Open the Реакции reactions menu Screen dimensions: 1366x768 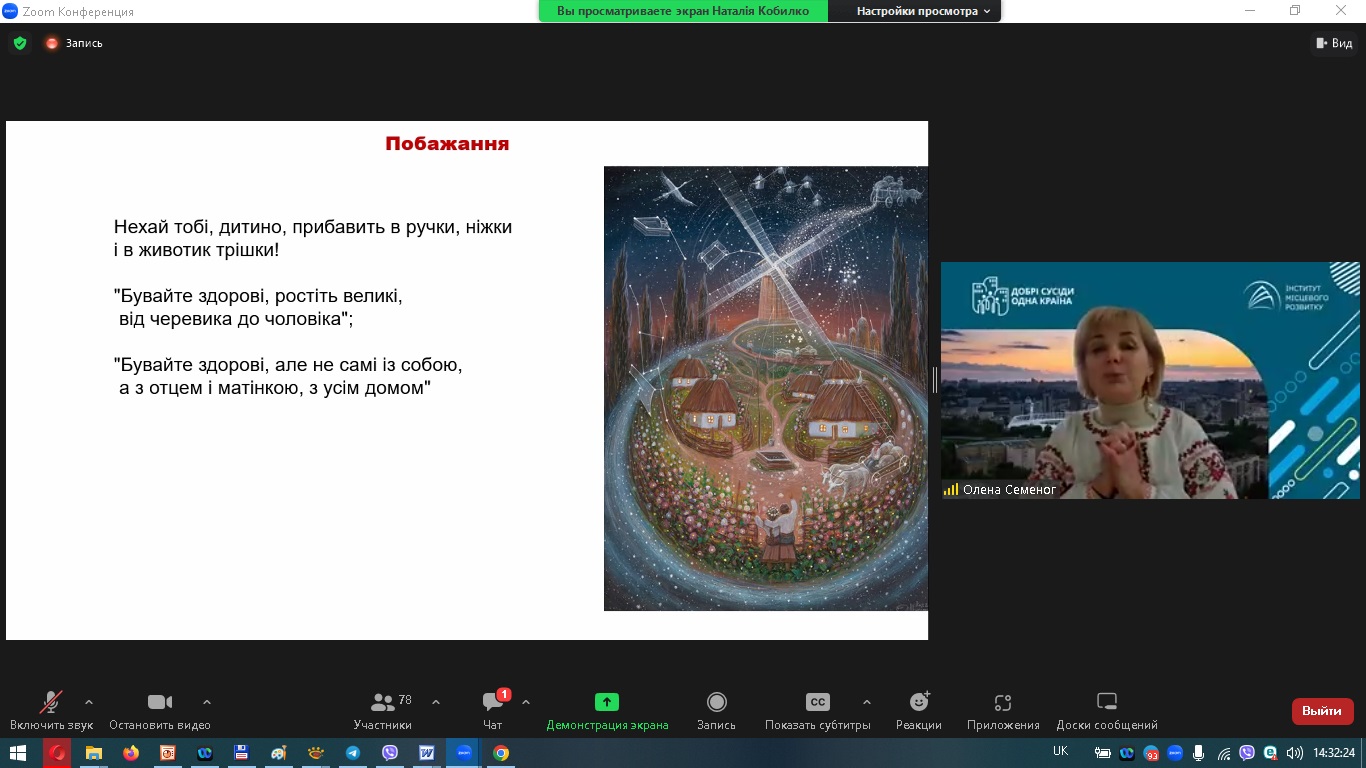click(x=919, y=703)
